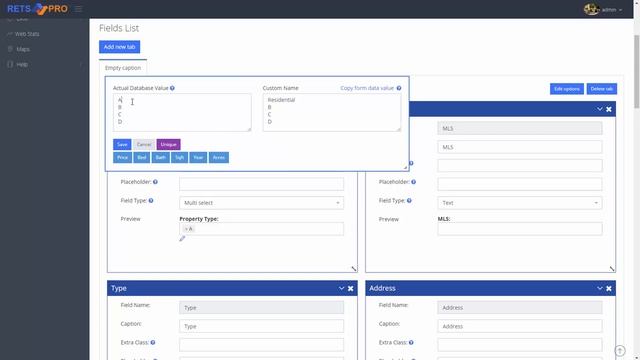Viewport: 640px width, 360px height.
Task: Click the Year preset button
Action: click(x=198, y=158)
